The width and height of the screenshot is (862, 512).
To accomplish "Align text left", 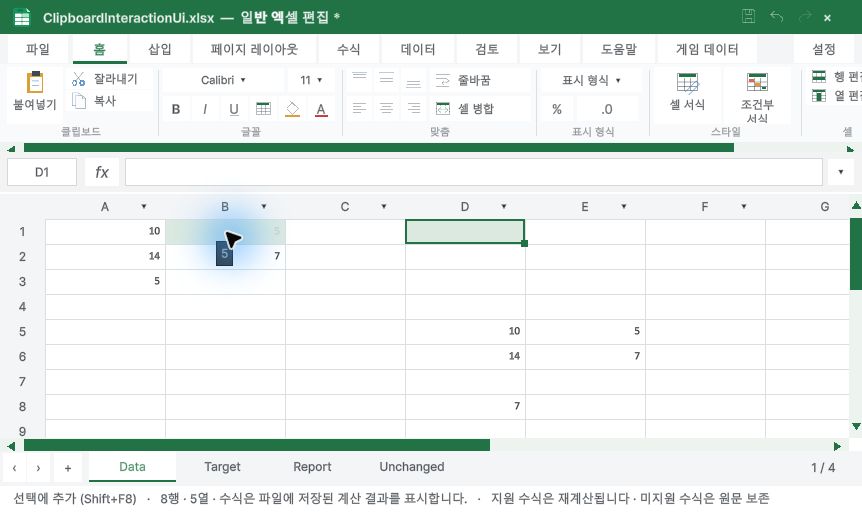I will tap(360, 108).
